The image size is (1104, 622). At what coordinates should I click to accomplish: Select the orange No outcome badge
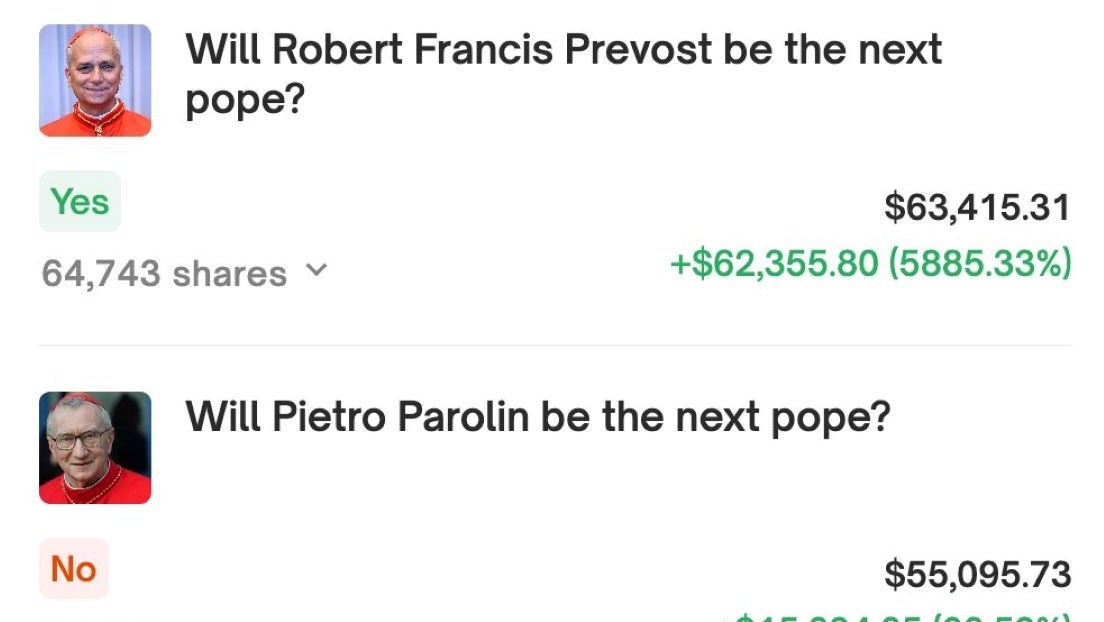tap(74, 568)
